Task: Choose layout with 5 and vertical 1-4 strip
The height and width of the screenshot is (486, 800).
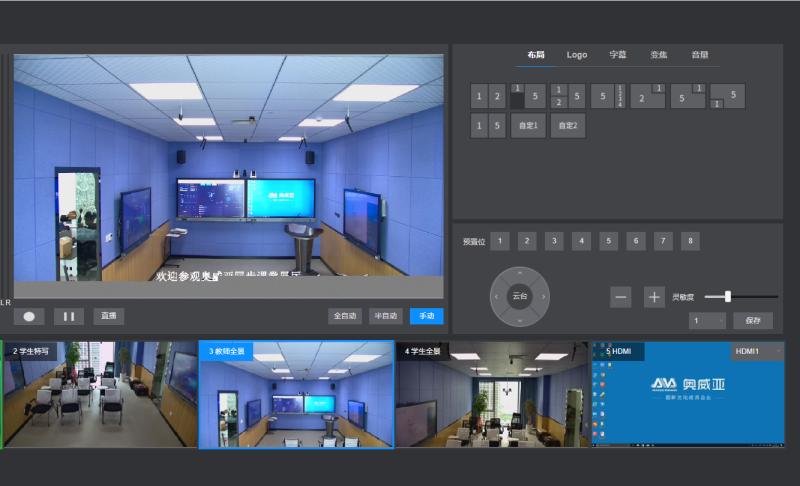Action: 608,96
